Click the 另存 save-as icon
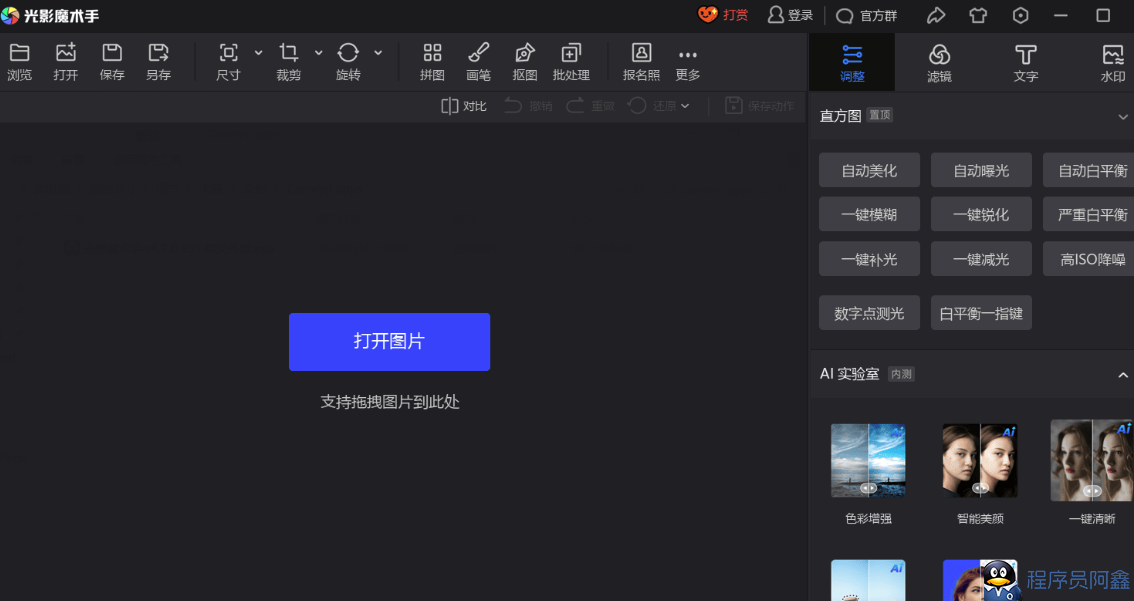This screenshot has height=601, width=1134. (158, 53)
